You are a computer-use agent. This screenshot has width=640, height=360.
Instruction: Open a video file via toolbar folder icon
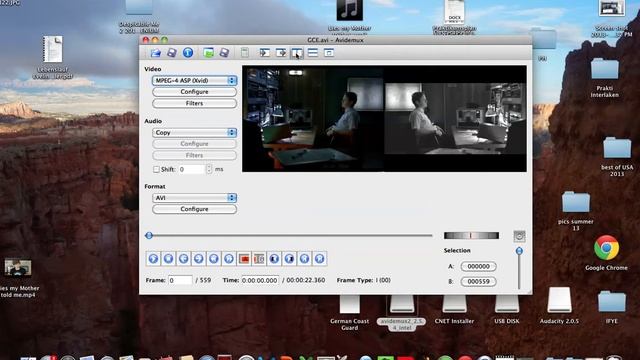[156, 53]
